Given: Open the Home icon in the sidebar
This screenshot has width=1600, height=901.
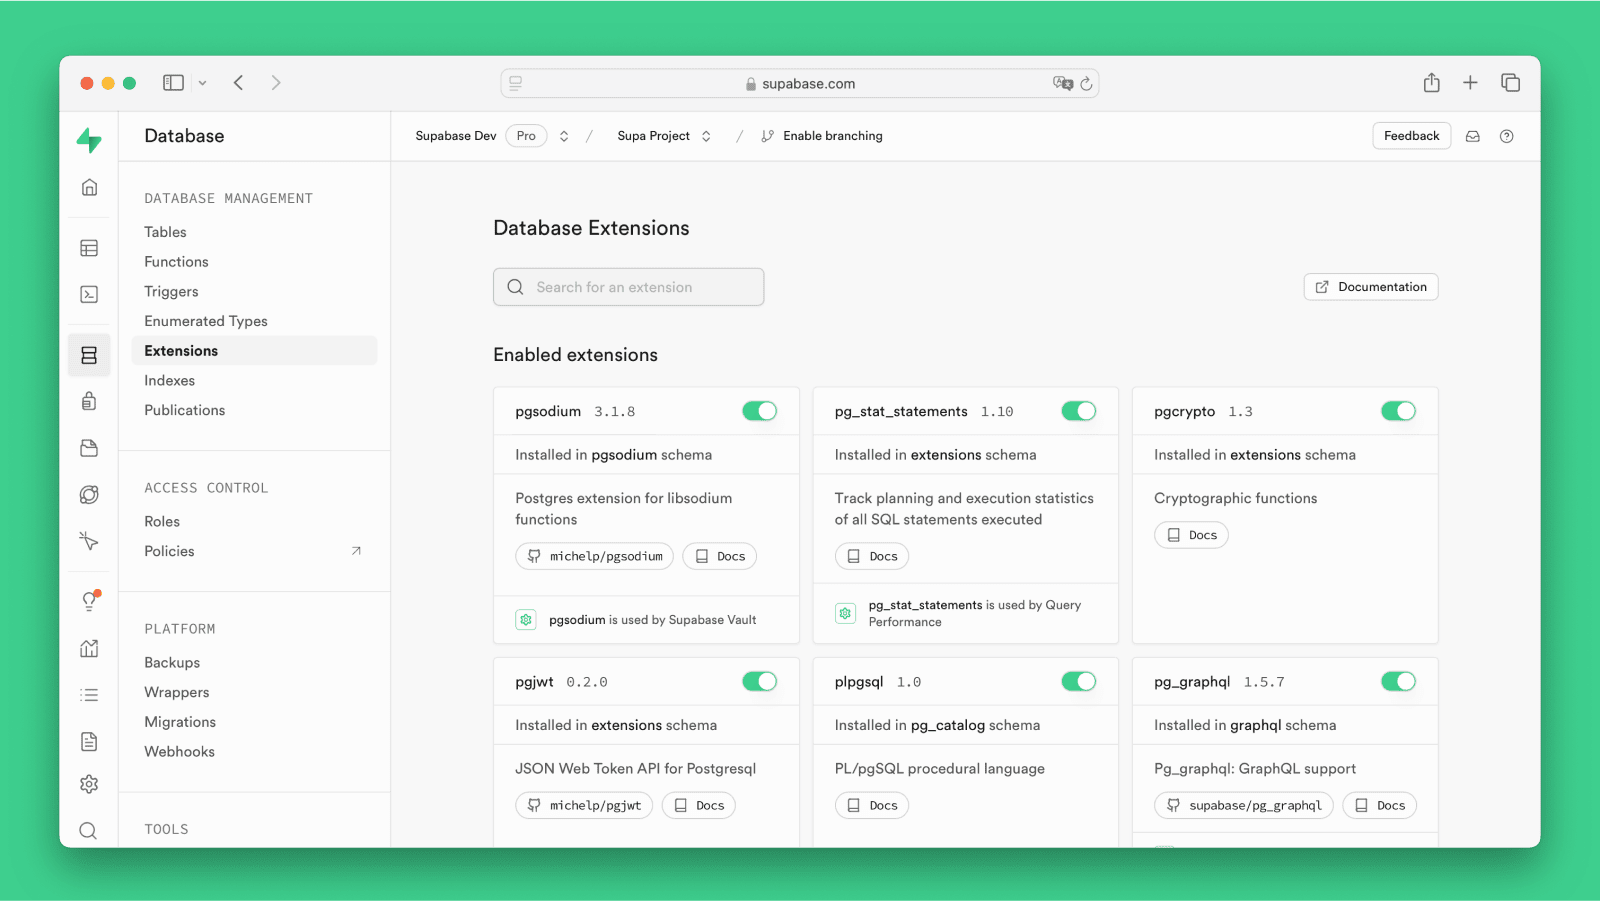Looking at the screenshot, I should point(89,186).
